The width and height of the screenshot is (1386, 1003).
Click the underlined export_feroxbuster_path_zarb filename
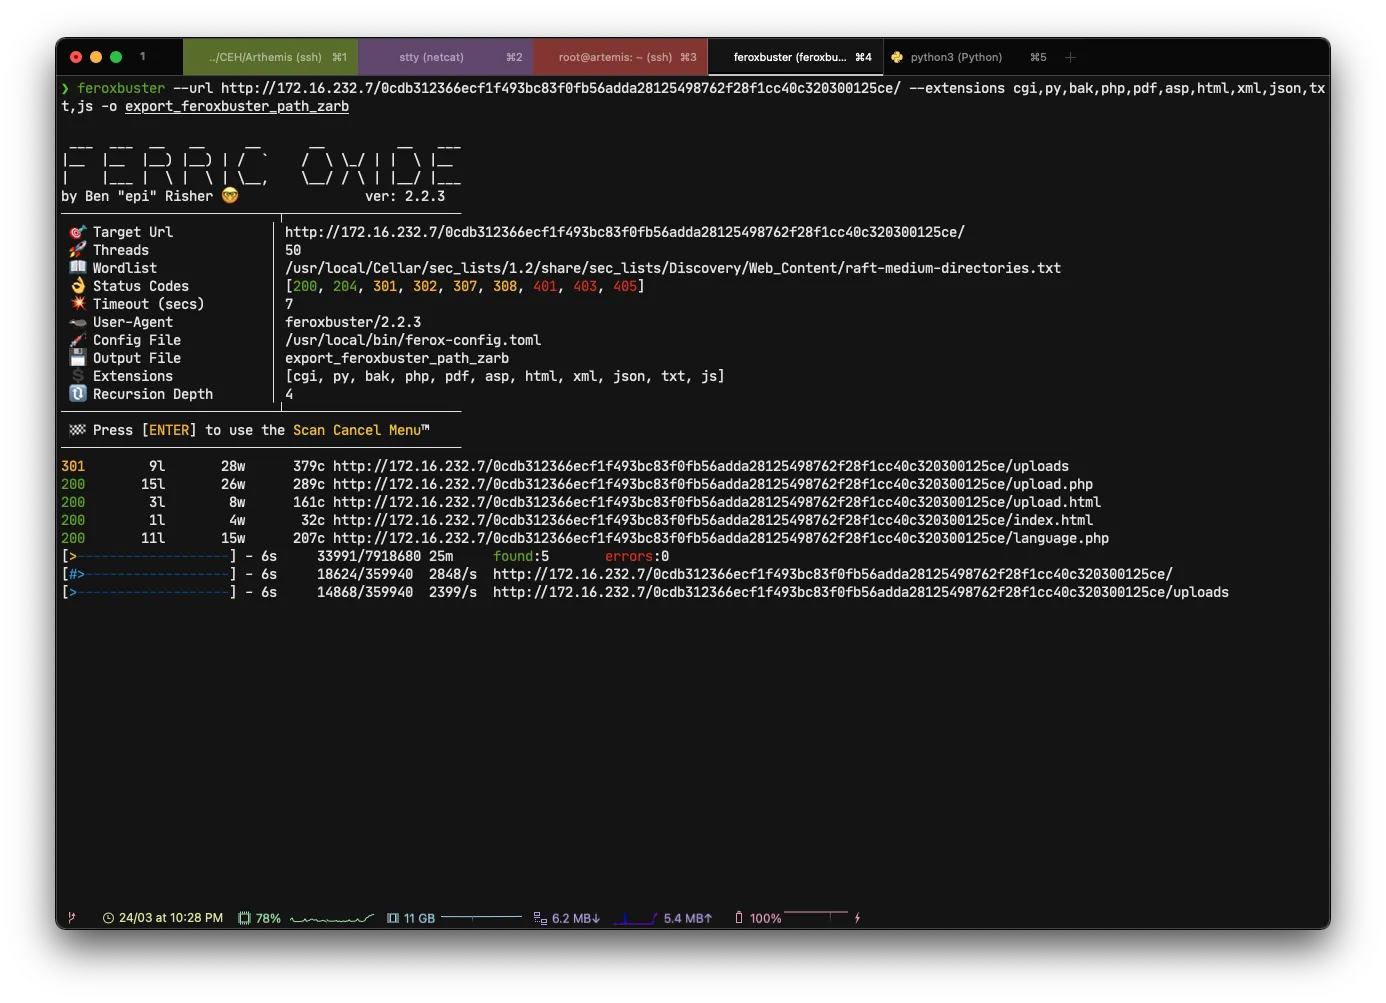[237, 106]
